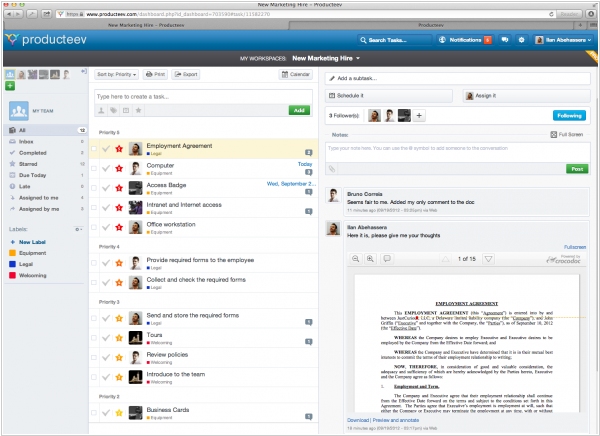Open the Labels settings gear dropdown
The height and width of the screenshot is (436, 600).
78,229
